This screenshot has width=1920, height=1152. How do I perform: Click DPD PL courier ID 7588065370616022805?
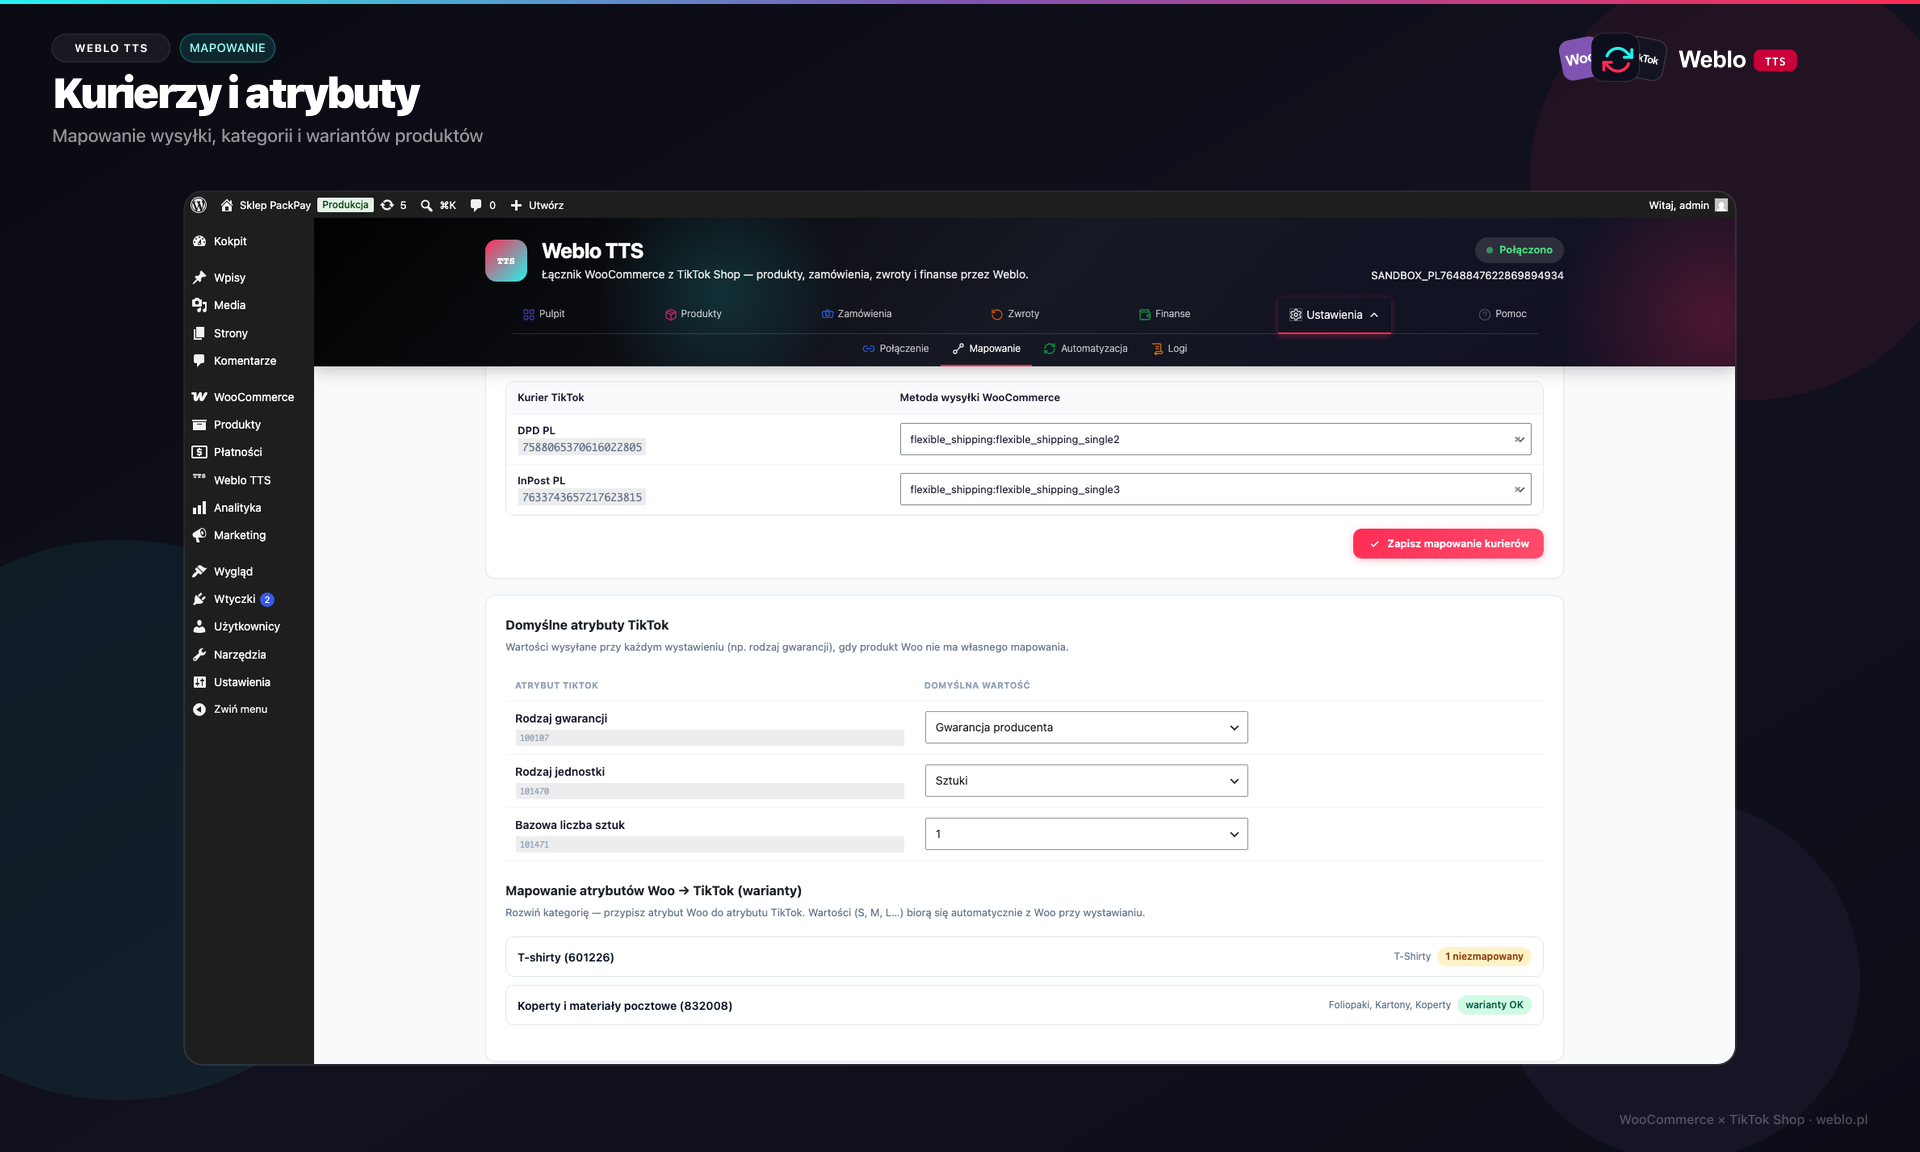pyautogui.click(x=582, y=447)
